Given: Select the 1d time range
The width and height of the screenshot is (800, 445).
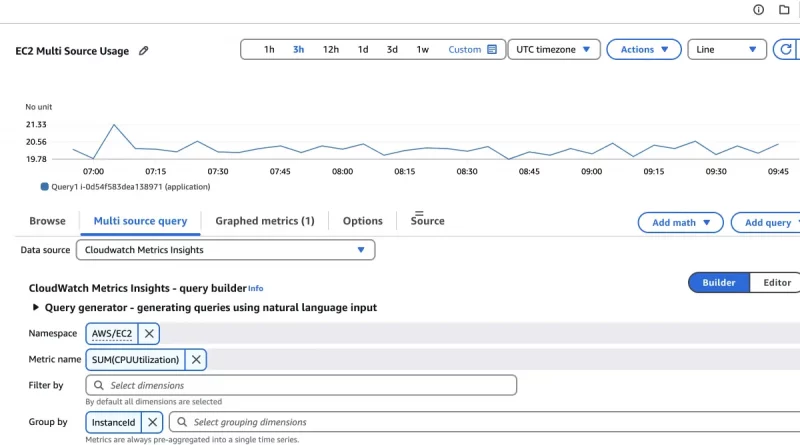Looking at the screenshot, I should pyautogui.click(x=363, y=50).
